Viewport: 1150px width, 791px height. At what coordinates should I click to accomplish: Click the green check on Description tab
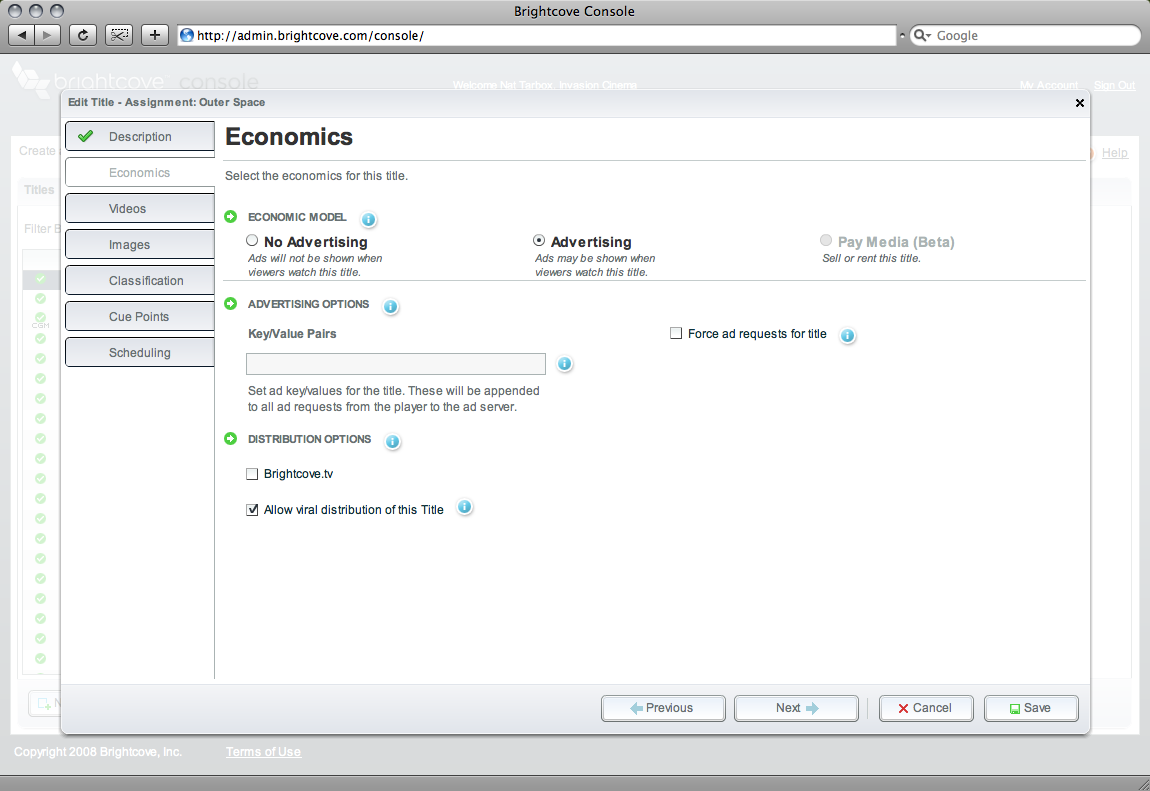[86, 136]
